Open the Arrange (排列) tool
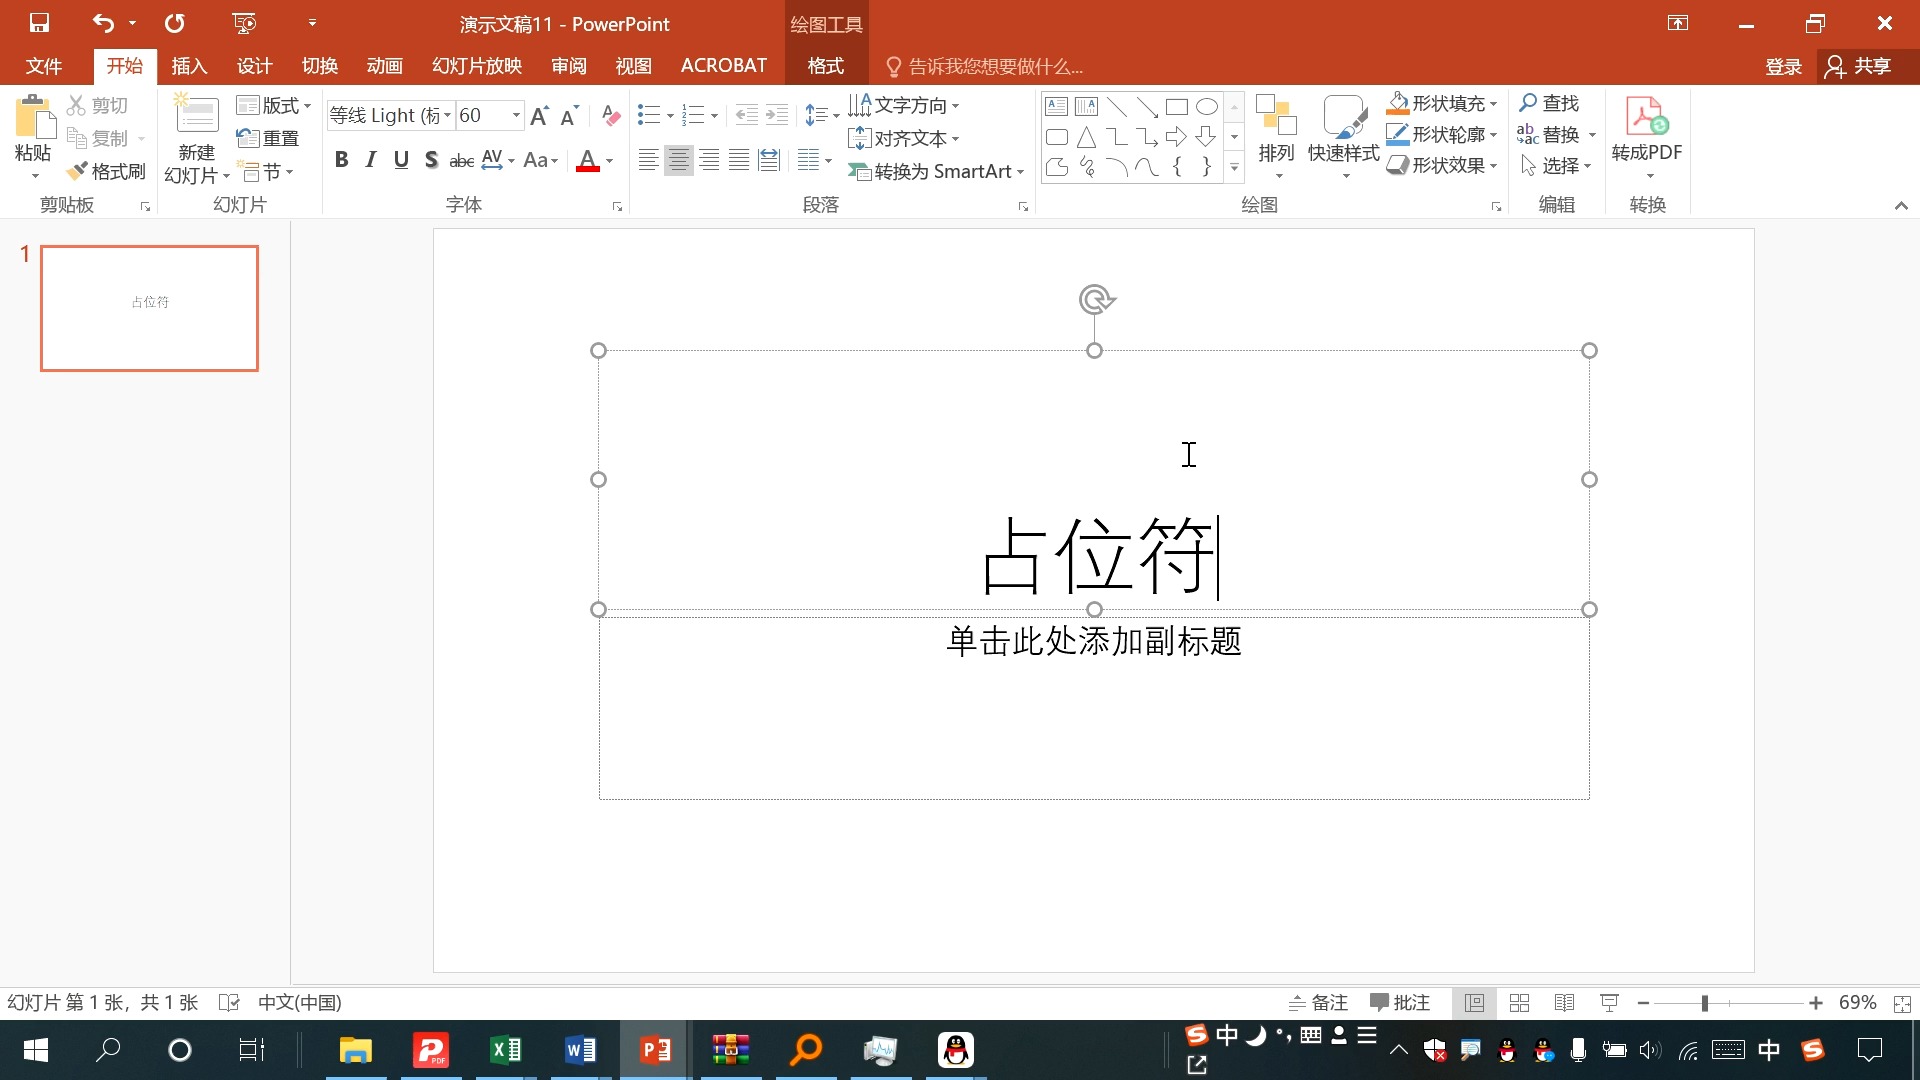This screenshot has height=1080, width=1920. [x=1275, y=135]
